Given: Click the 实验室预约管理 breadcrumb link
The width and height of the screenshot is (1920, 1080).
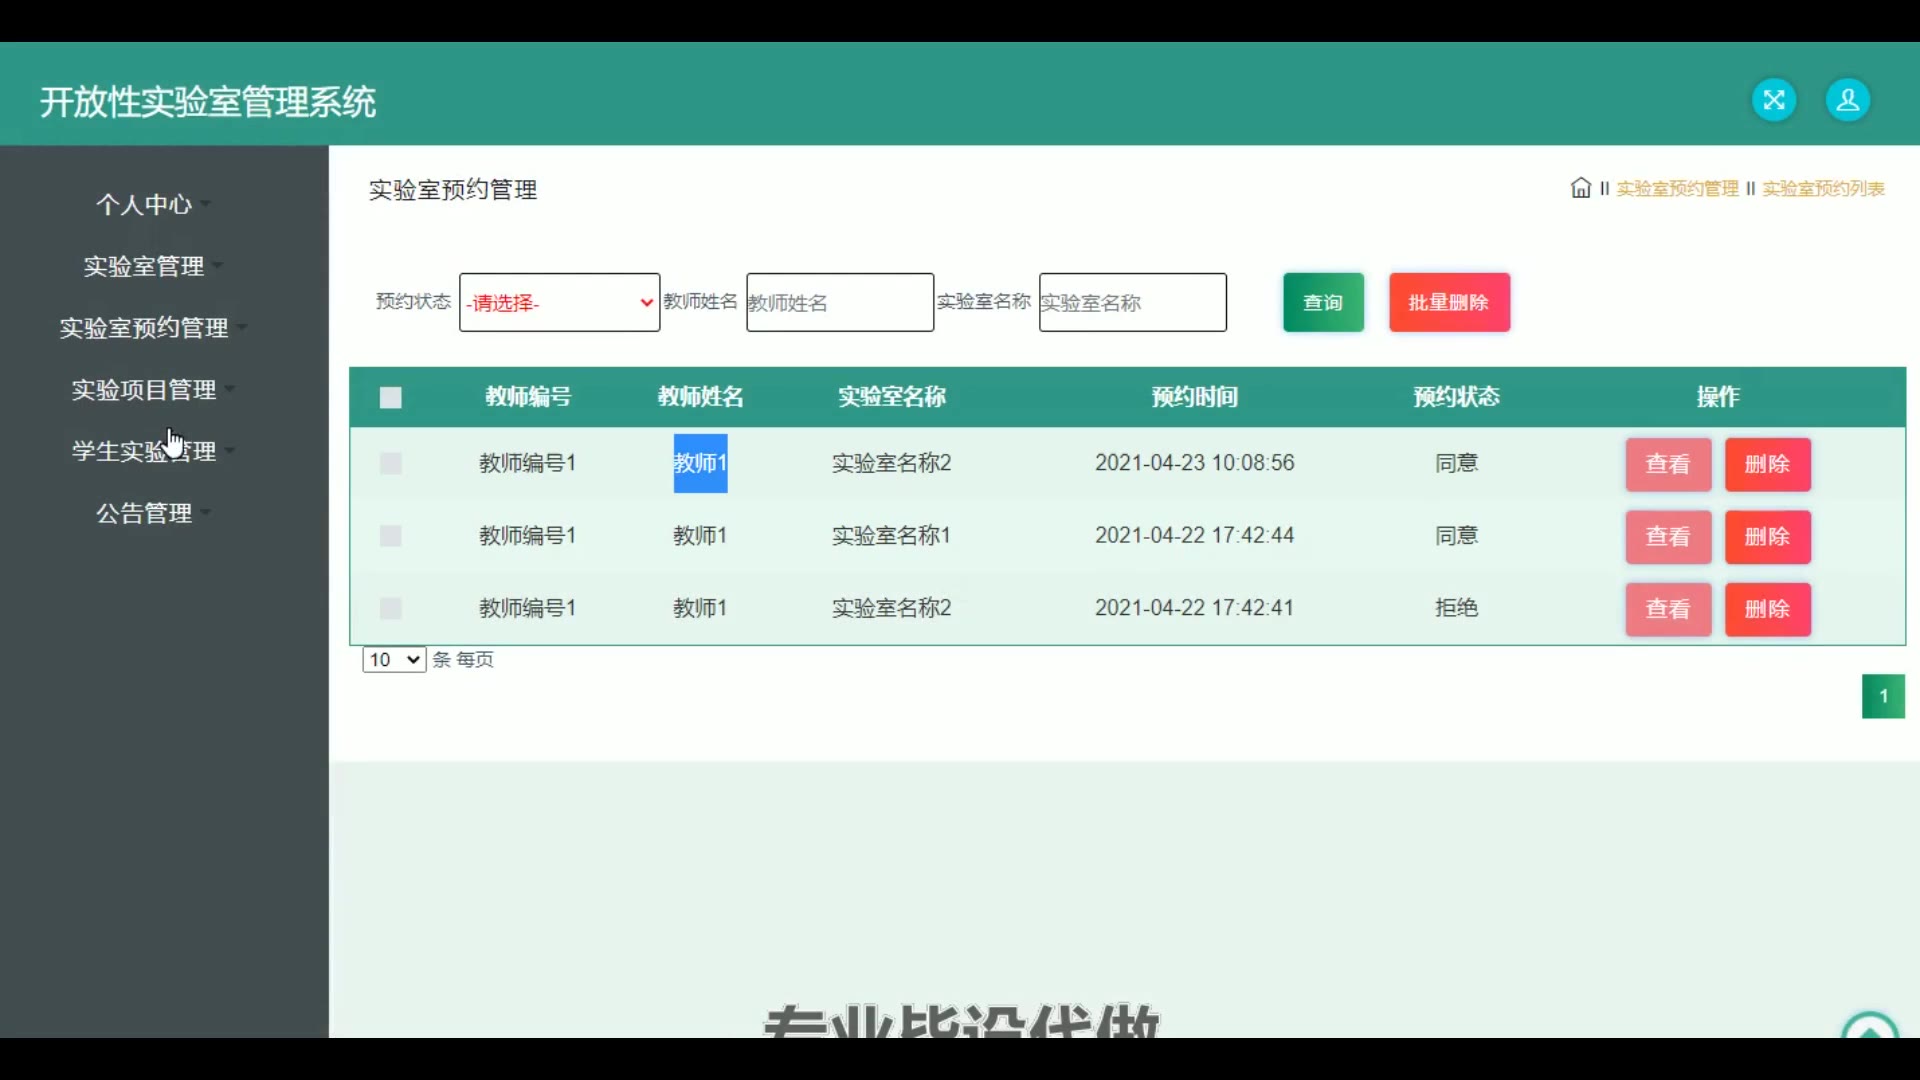Looking at the screenshot, I should pyautogui.click(x=1677, y=189).
